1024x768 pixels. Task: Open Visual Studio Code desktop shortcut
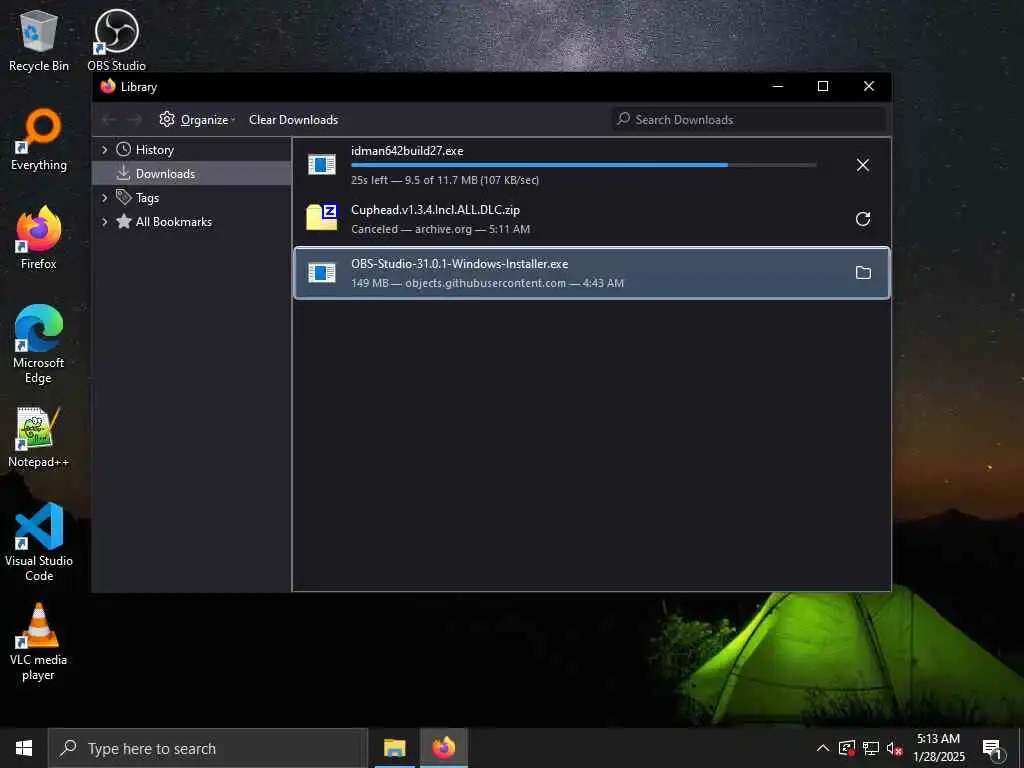click(39, 542)
